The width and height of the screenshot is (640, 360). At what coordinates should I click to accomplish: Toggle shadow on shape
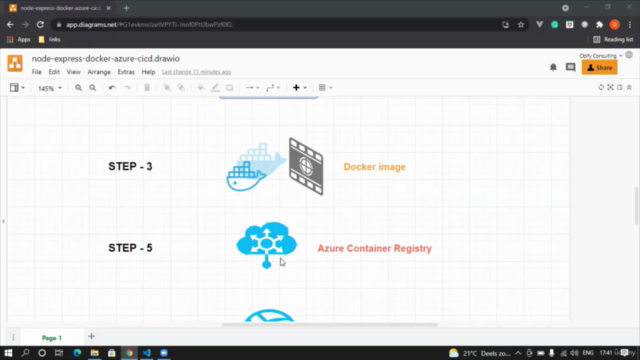tap(229, 88)
